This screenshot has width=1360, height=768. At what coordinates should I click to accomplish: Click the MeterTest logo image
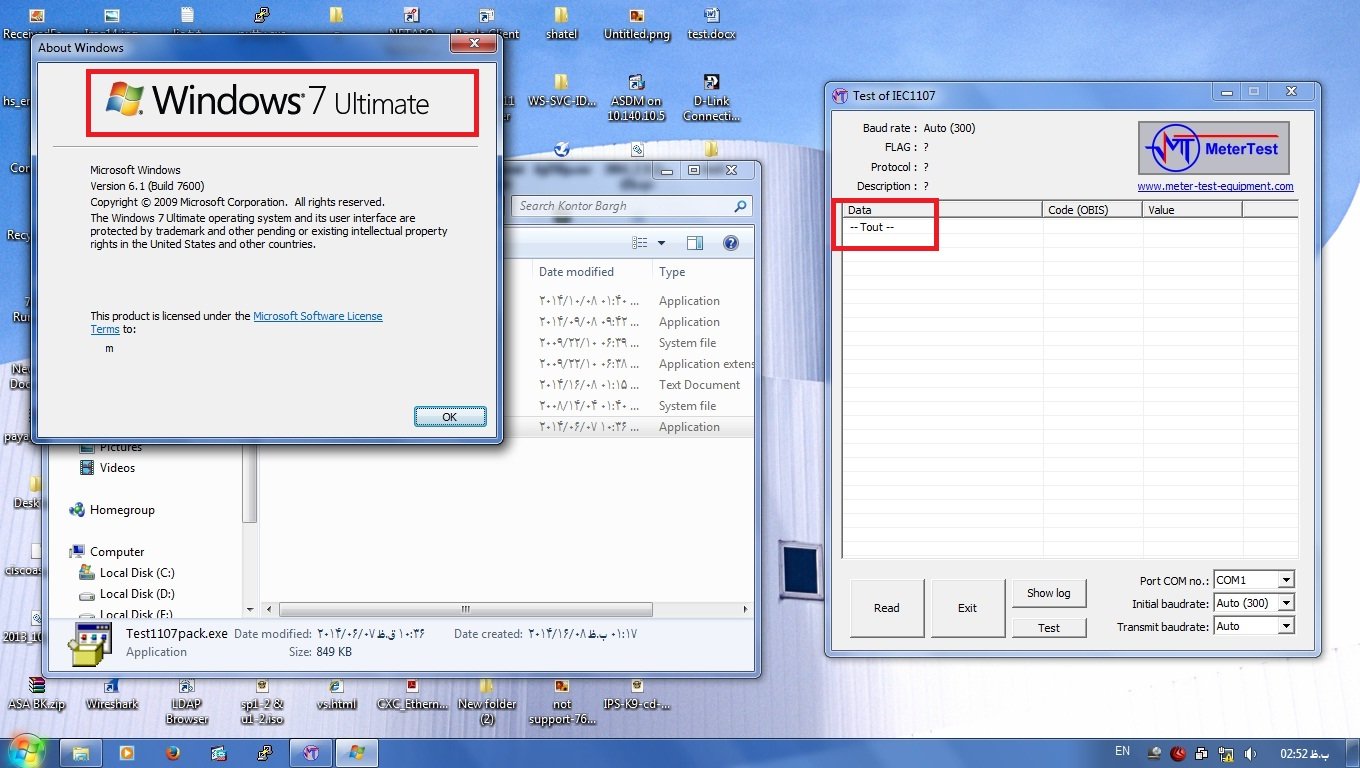1214,148
